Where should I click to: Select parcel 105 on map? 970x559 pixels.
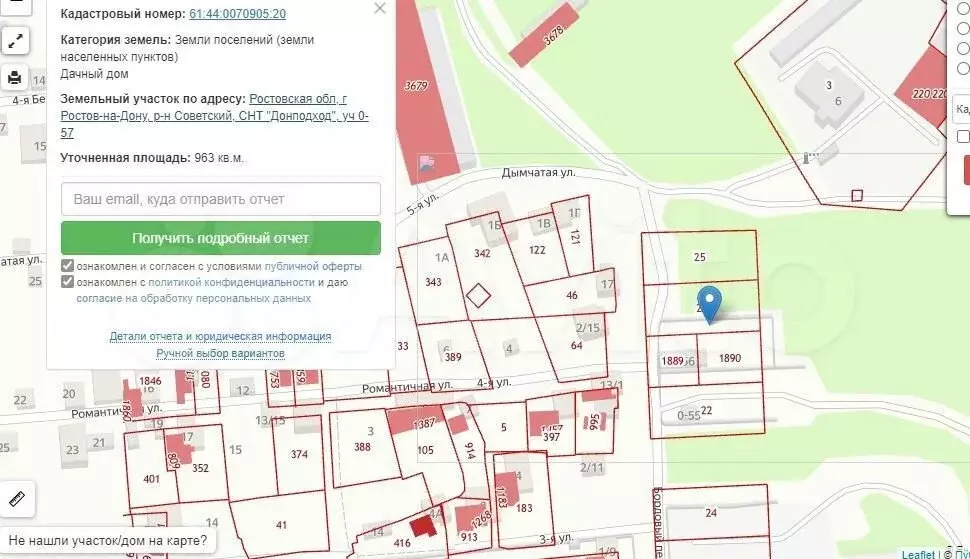pyautogui.click(x=425, y=450)
